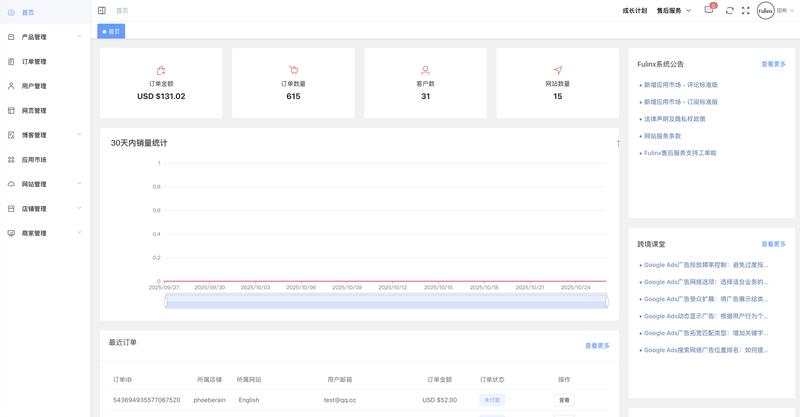Viewport: 800px width, 417px height.
Task: Click the Fulinx user avatar
Action: point(765,11)
